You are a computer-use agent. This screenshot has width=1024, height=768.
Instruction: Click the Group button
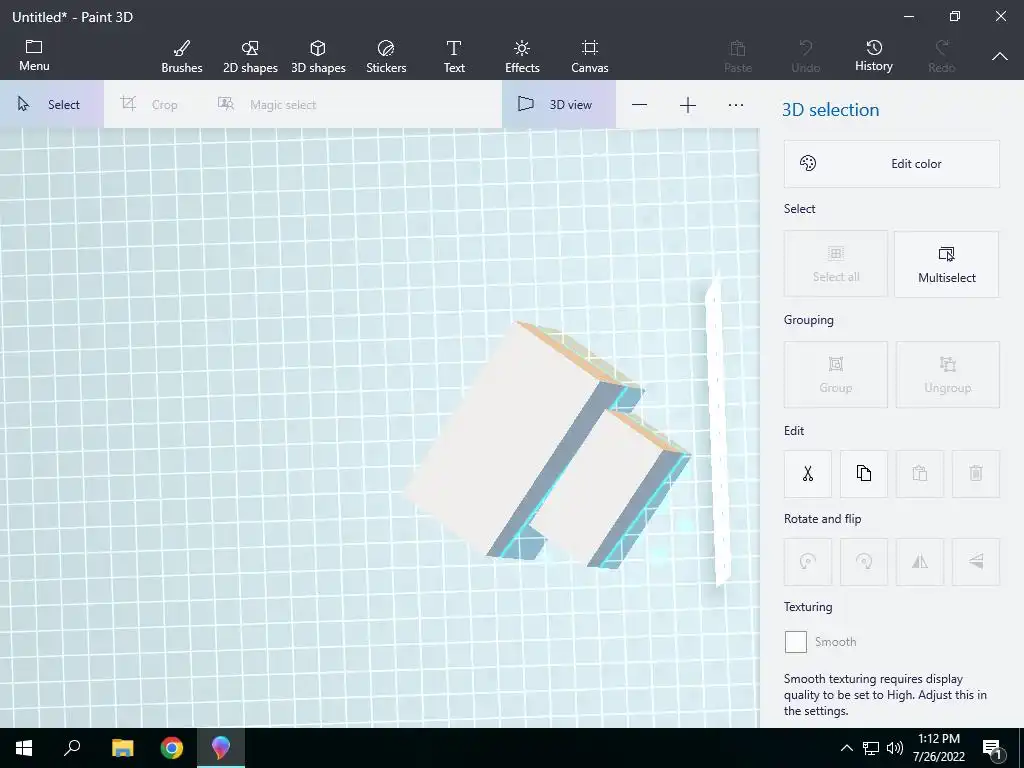click(x=836, y=375)
